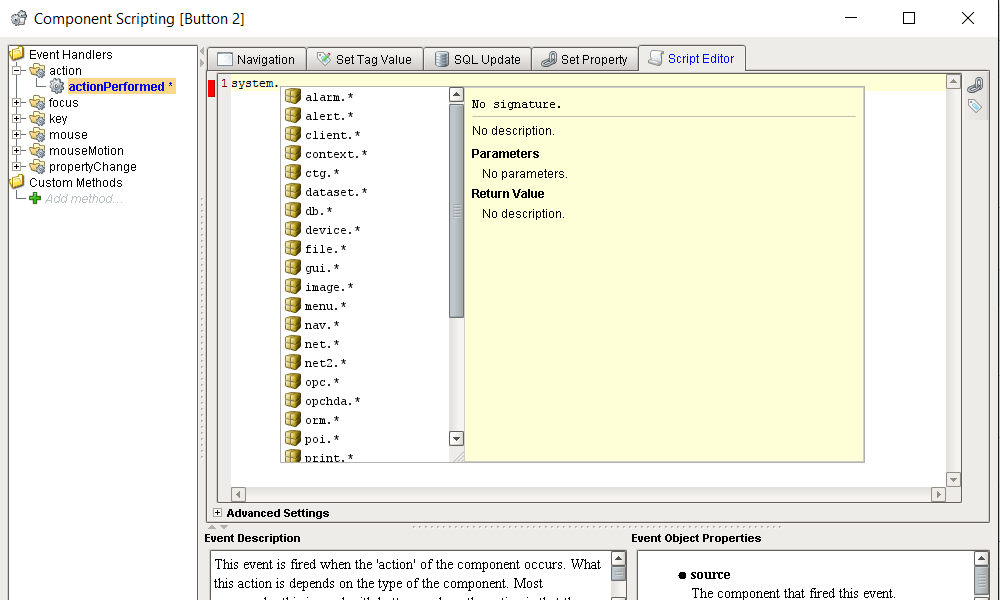The height and width of the screenshot is (600, 1000).
Task: Click the gui package icon in autocomplete
Action: [293, 267]
